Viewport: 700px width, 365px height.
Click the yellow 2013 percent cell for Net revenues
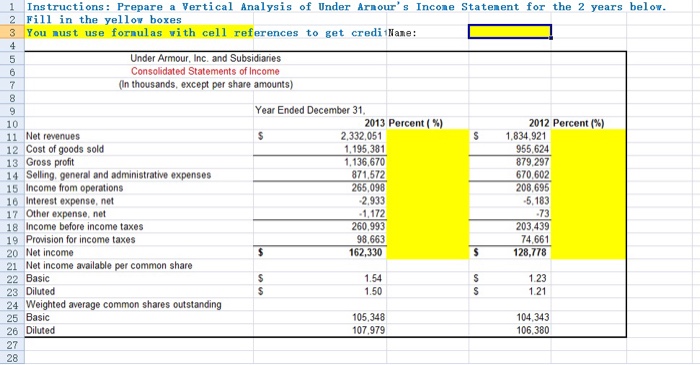coord(428,136)
